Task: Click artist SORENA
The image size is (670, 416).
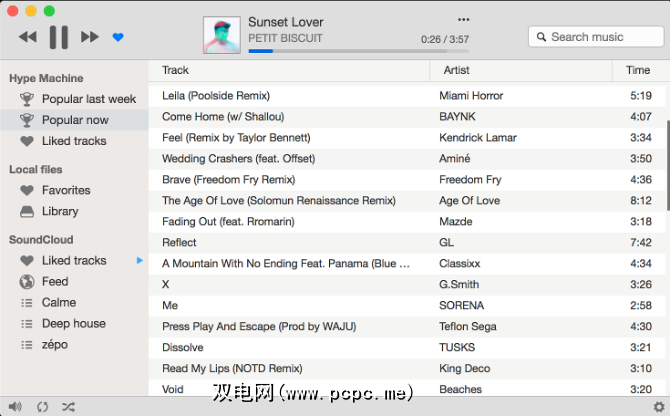Action: [x=461, y=305]
